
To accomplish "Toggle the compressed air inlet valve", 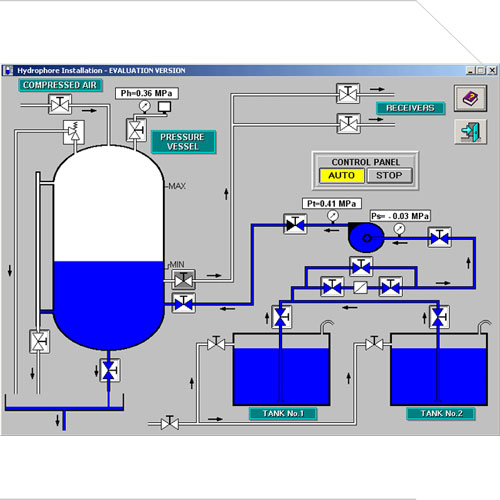I will click(x=60, y=105).
